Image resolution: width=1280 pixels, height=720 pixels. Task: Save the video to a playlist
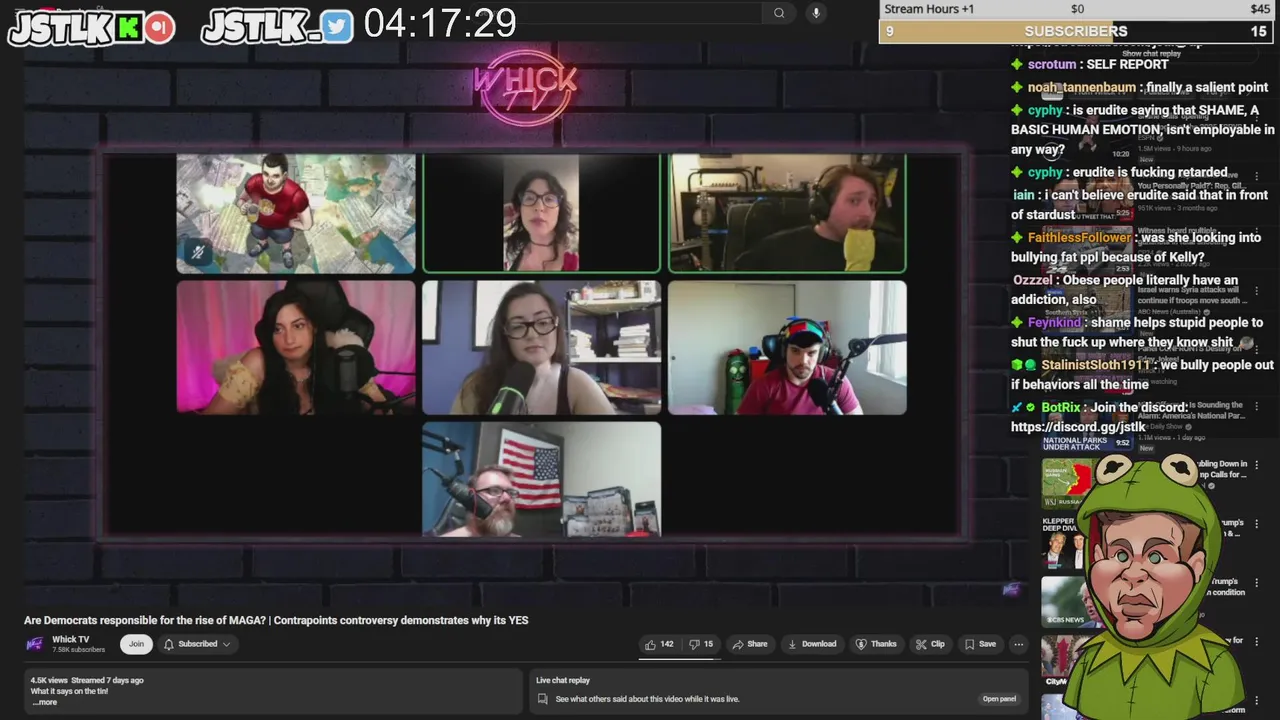tap(979, 644)
